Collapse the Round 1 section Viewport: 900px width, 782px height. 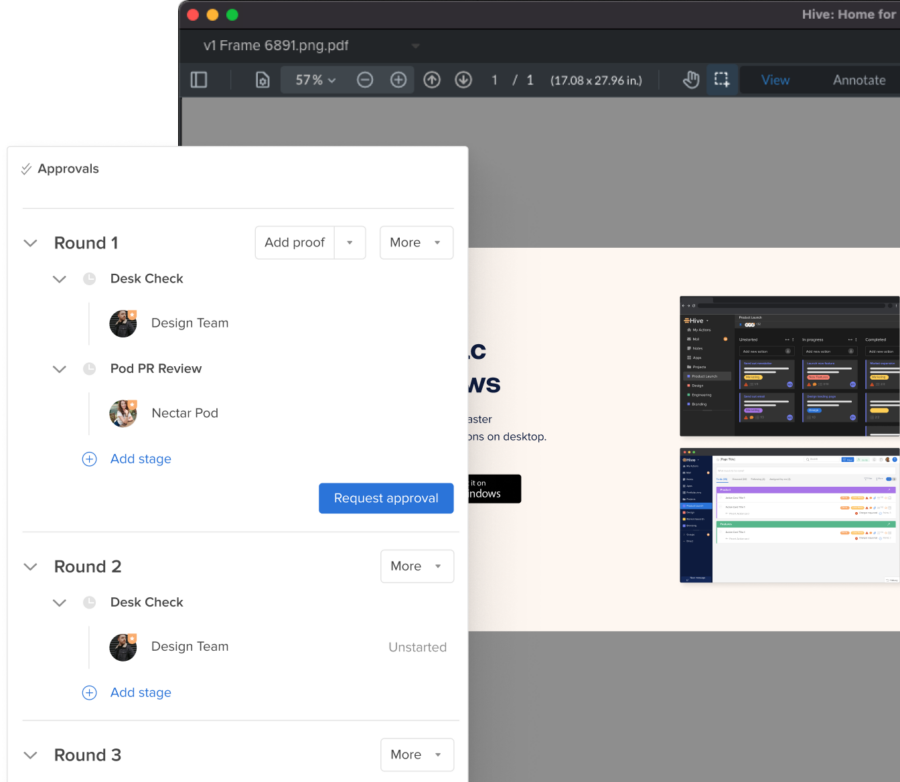click(29, 242)
